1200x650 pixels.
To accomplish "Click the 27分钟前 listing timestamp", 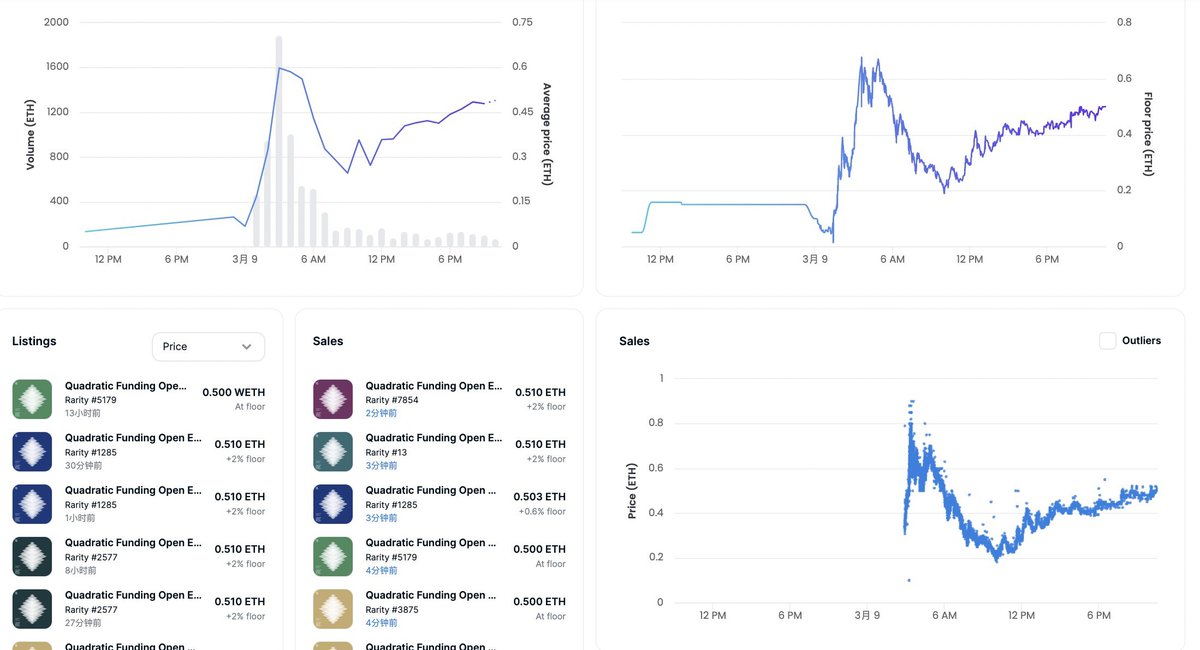I will 83,623.
